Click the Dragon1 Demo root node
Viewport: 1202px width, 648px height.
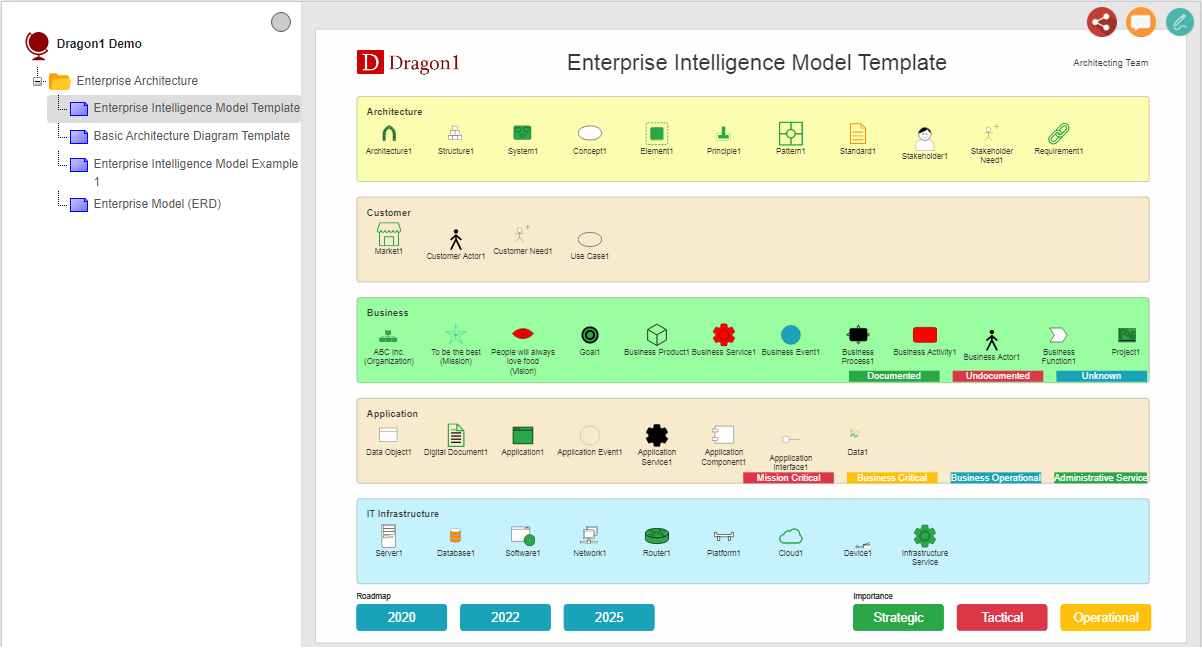(x=99, y=44)
